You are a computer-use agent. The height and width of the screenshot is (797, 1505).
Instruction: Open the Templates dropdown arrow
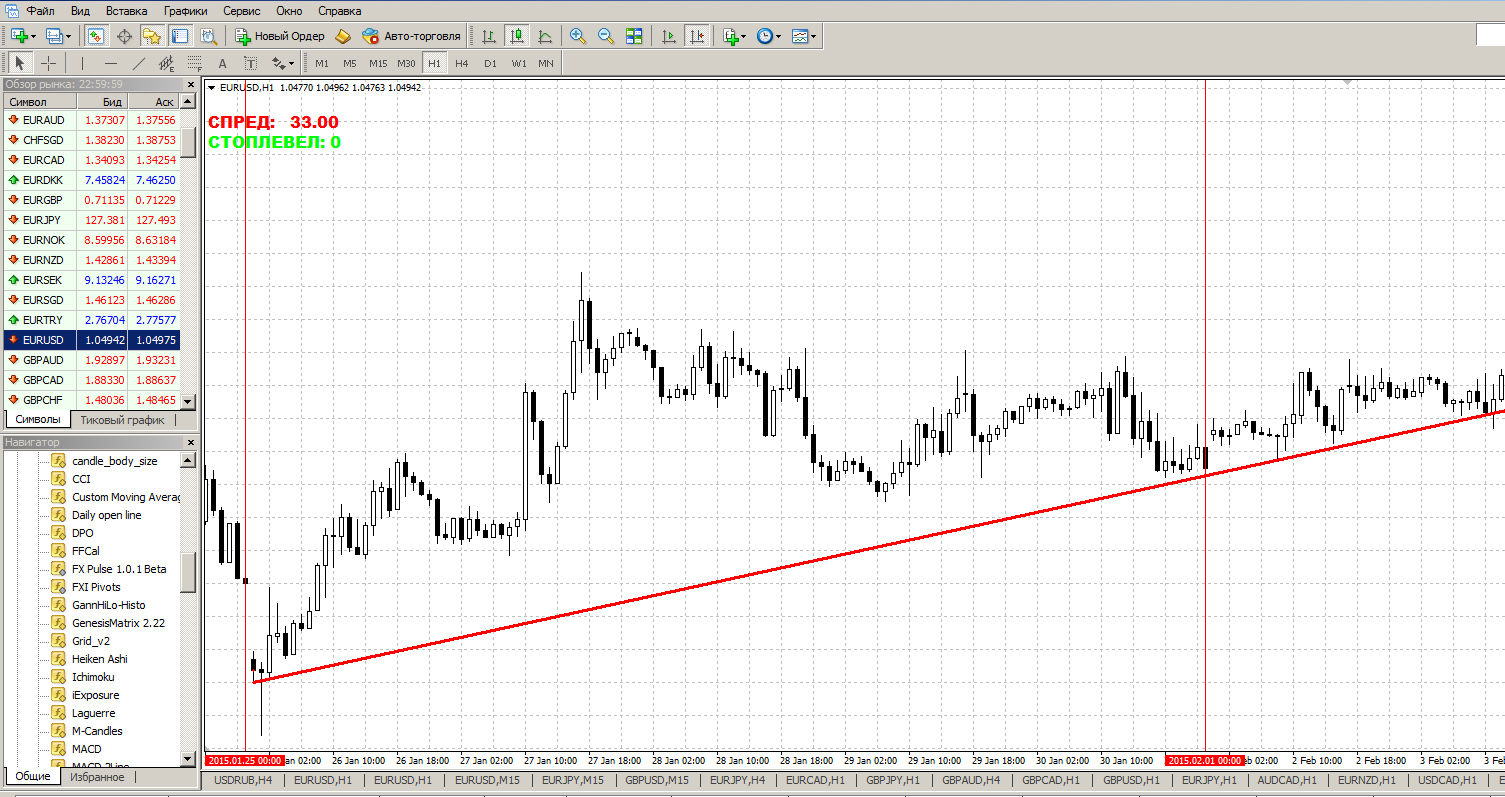814,37
